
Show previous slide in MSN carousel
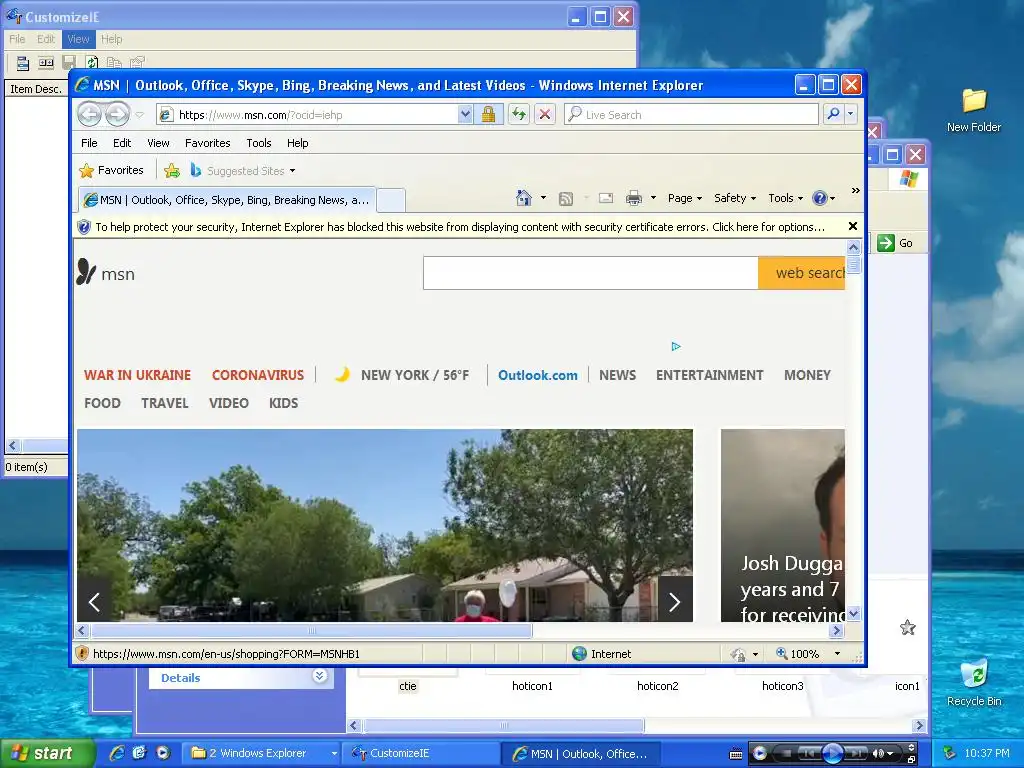[94, 601]
